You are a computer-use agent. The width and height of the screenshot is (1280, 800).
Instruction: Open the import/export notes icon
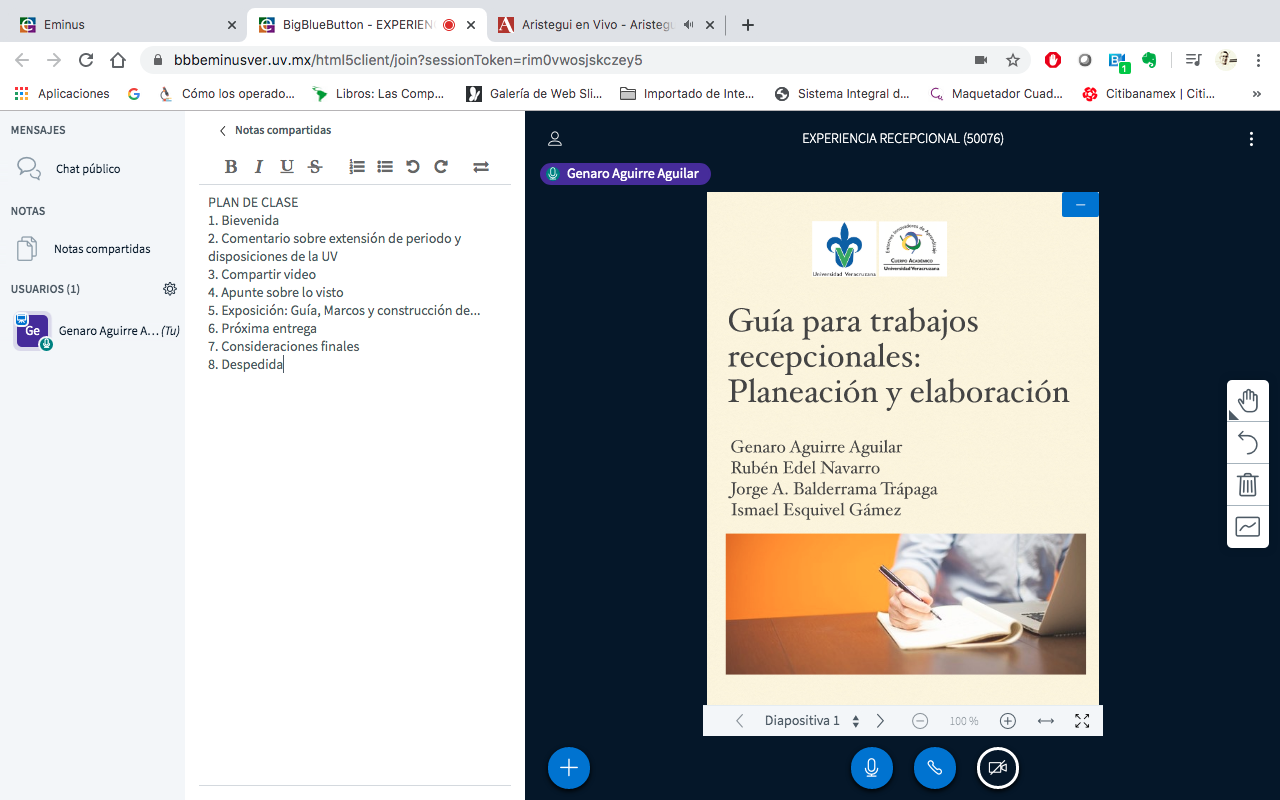[481, 167]
